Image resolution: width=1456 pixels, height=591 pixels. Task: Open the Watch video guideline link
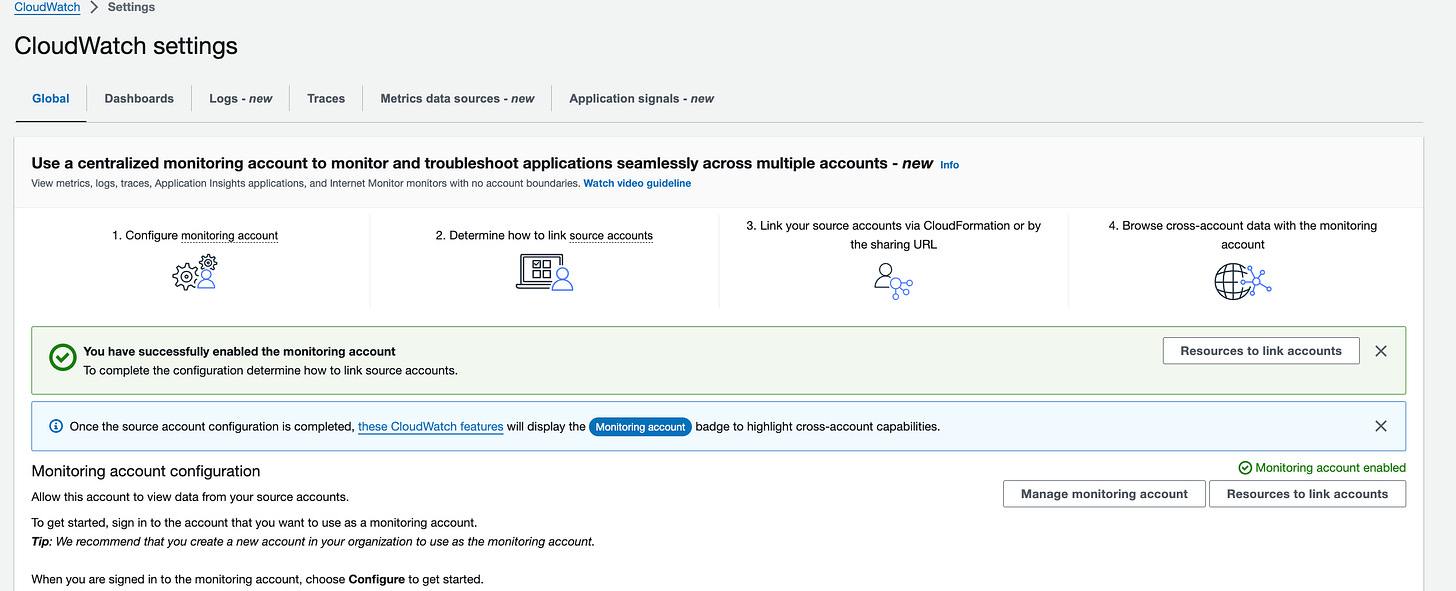637,183
